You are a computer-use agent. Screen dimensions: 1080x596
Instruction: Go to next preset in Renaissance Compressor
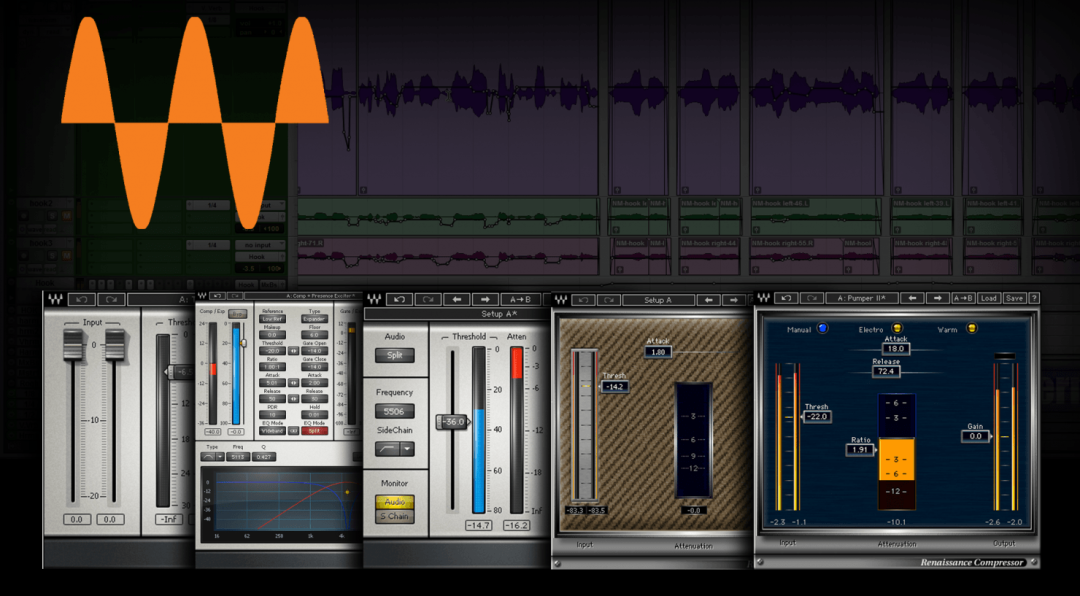click(937, 298)
